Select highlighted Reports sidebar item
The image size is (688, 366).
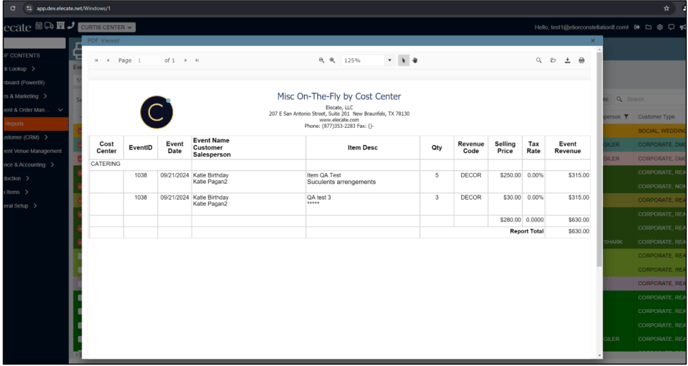[x=36, y=124]
